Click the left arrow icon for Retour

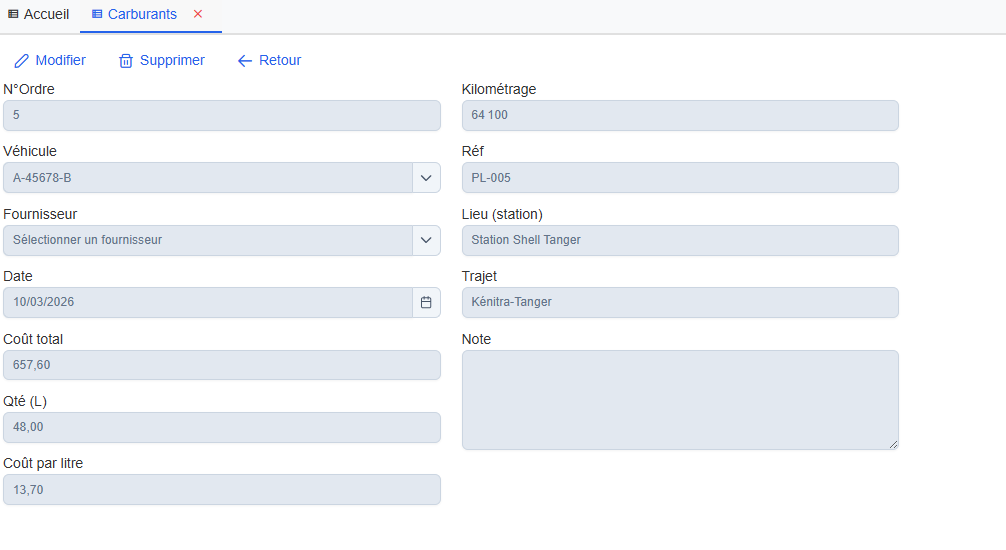[x=245, y=61]
